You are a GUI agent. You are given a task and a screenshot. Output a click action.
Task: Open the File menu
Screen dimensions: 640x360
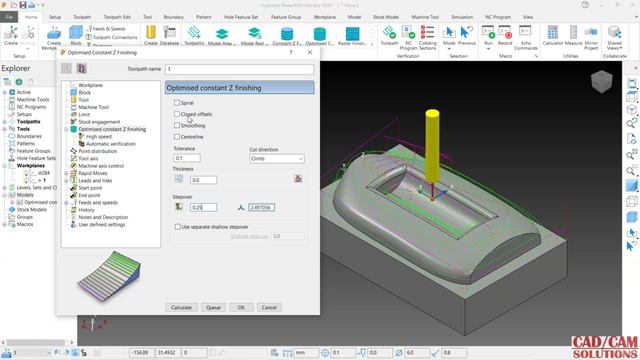click(9, 17)
